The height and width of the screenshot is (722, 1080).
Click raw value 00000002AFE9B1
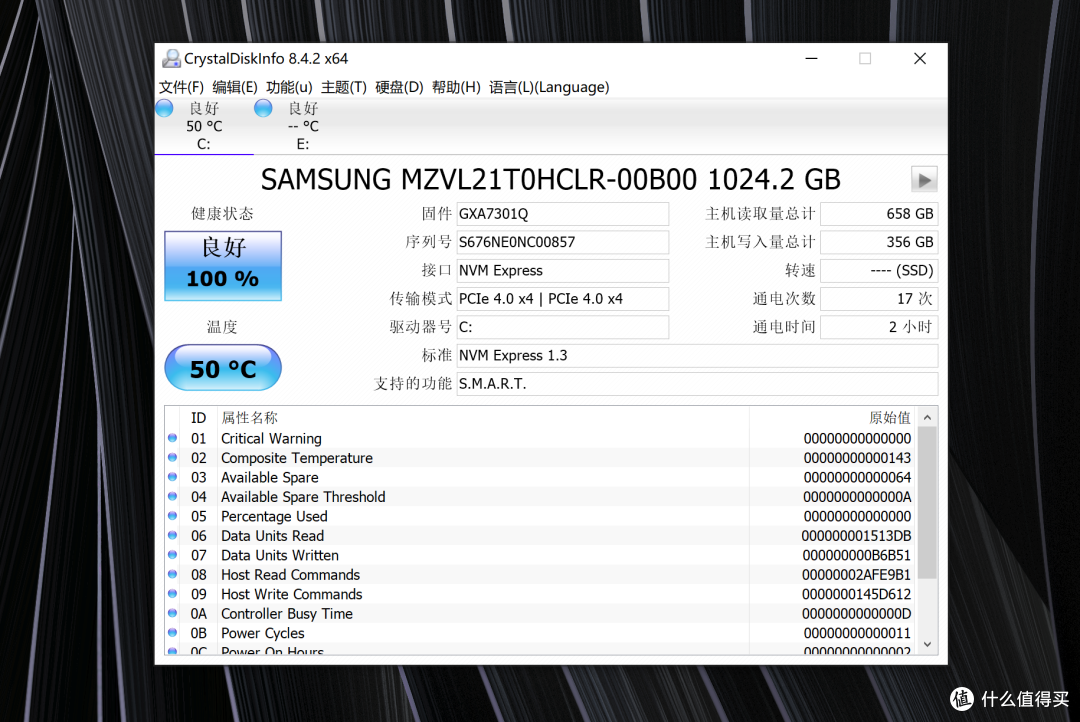point(856,575)
